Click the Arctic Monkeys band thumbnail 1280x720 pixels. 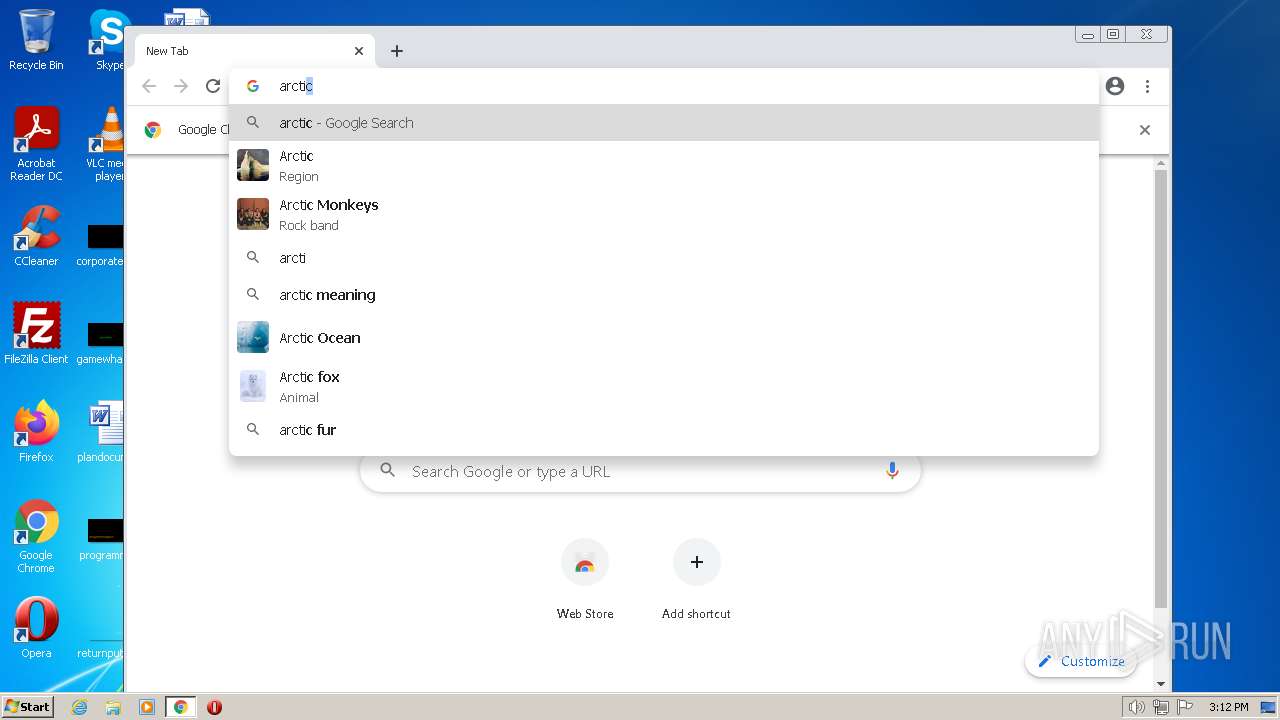(253, 214)
